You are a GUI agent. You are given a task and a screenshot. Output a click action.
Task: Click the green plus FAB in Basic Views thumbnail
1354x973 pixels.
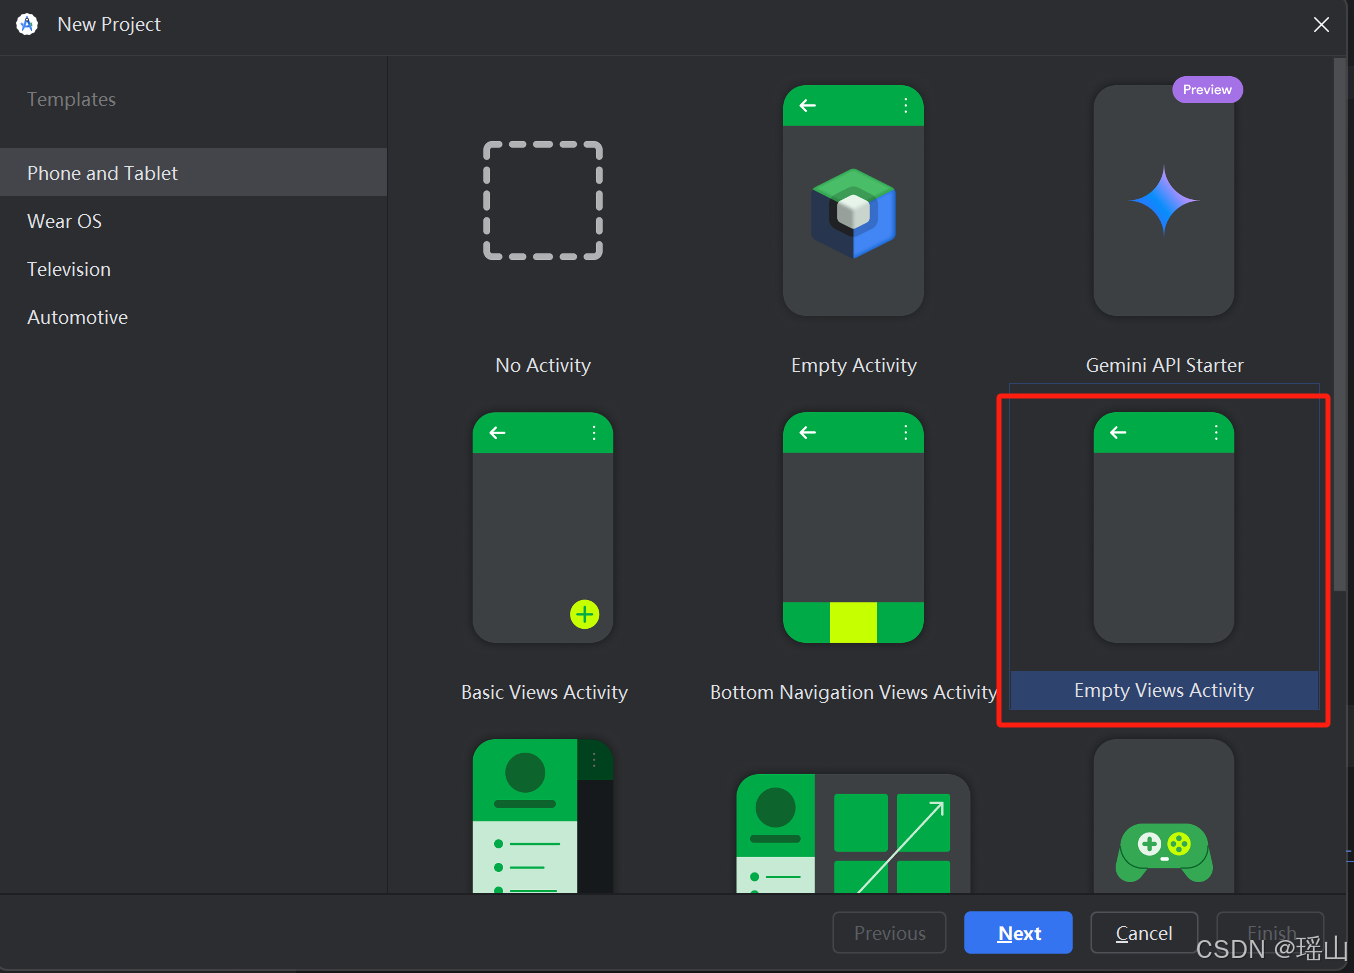(584, 614)
